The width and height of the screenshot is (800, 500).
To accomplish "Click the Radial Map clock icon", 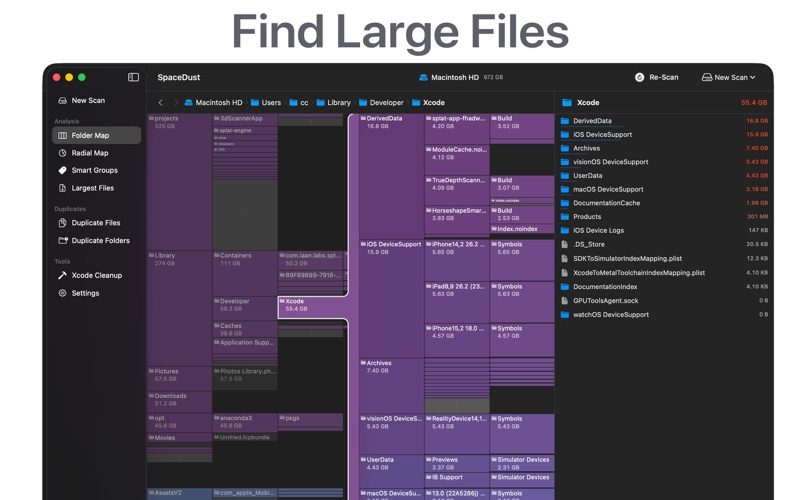I will (x=62, y=153).
